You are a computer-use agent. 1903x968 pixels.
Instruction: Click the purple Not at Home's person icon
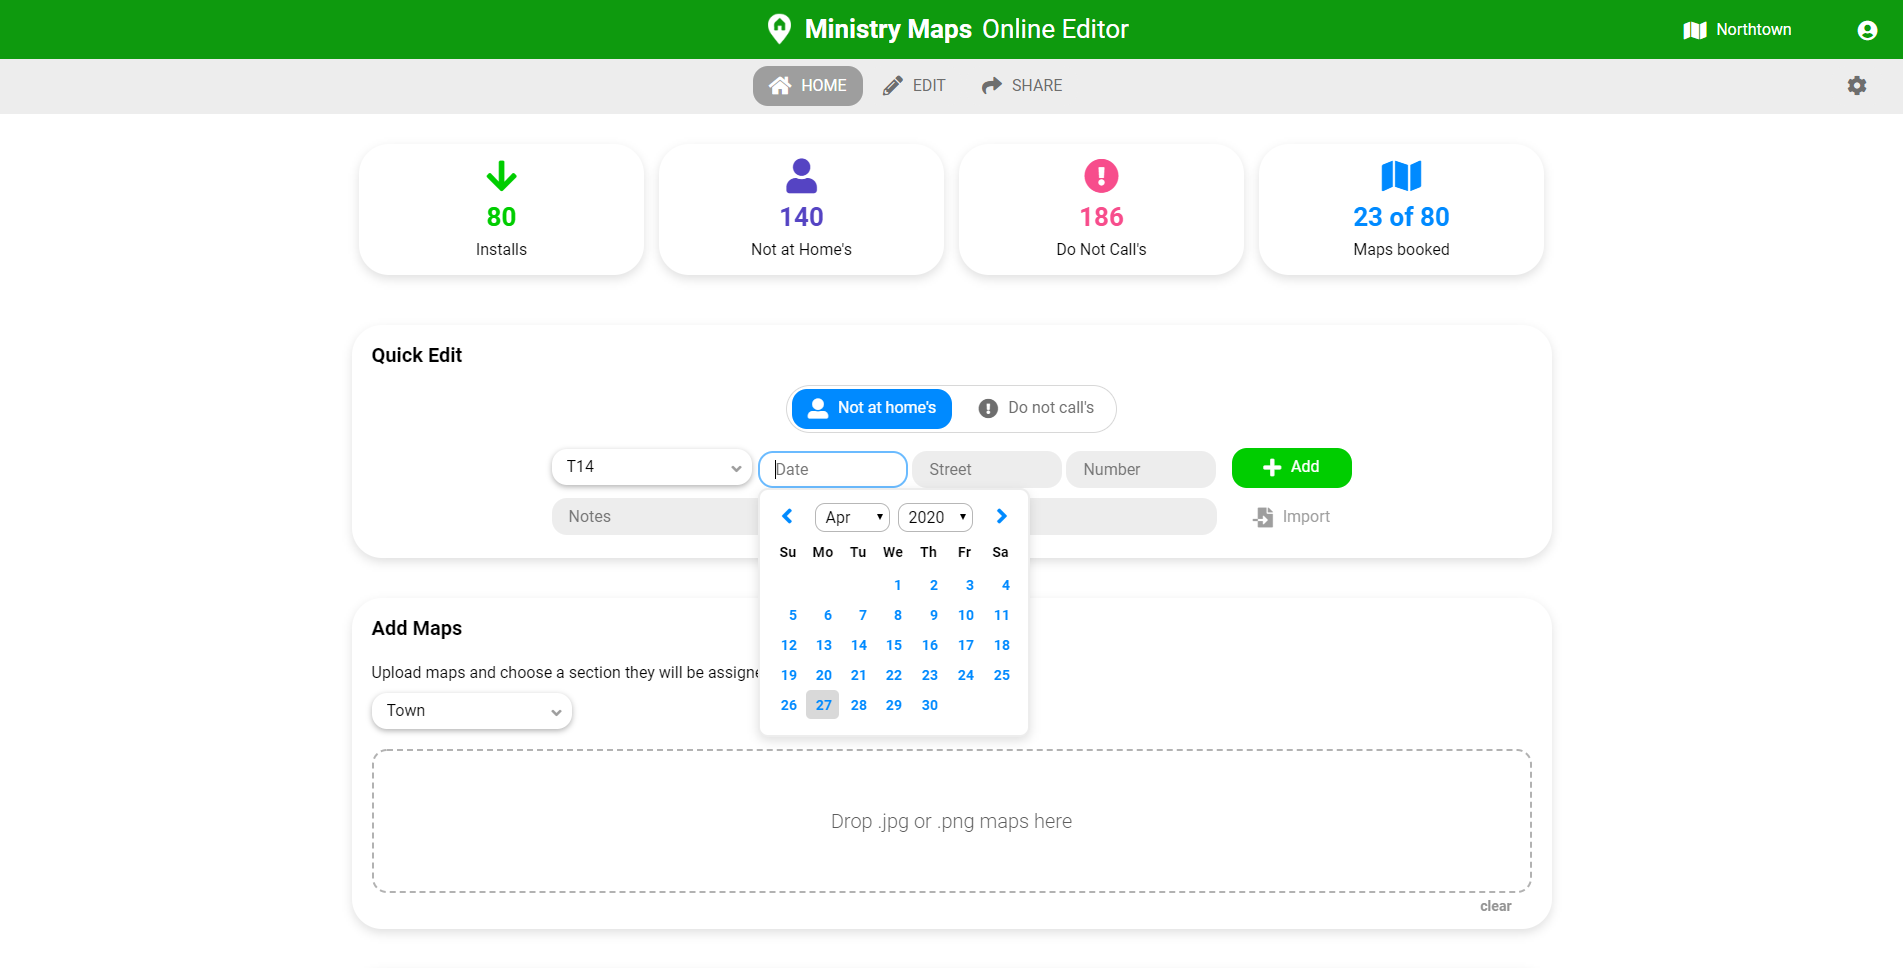point(801,176)
